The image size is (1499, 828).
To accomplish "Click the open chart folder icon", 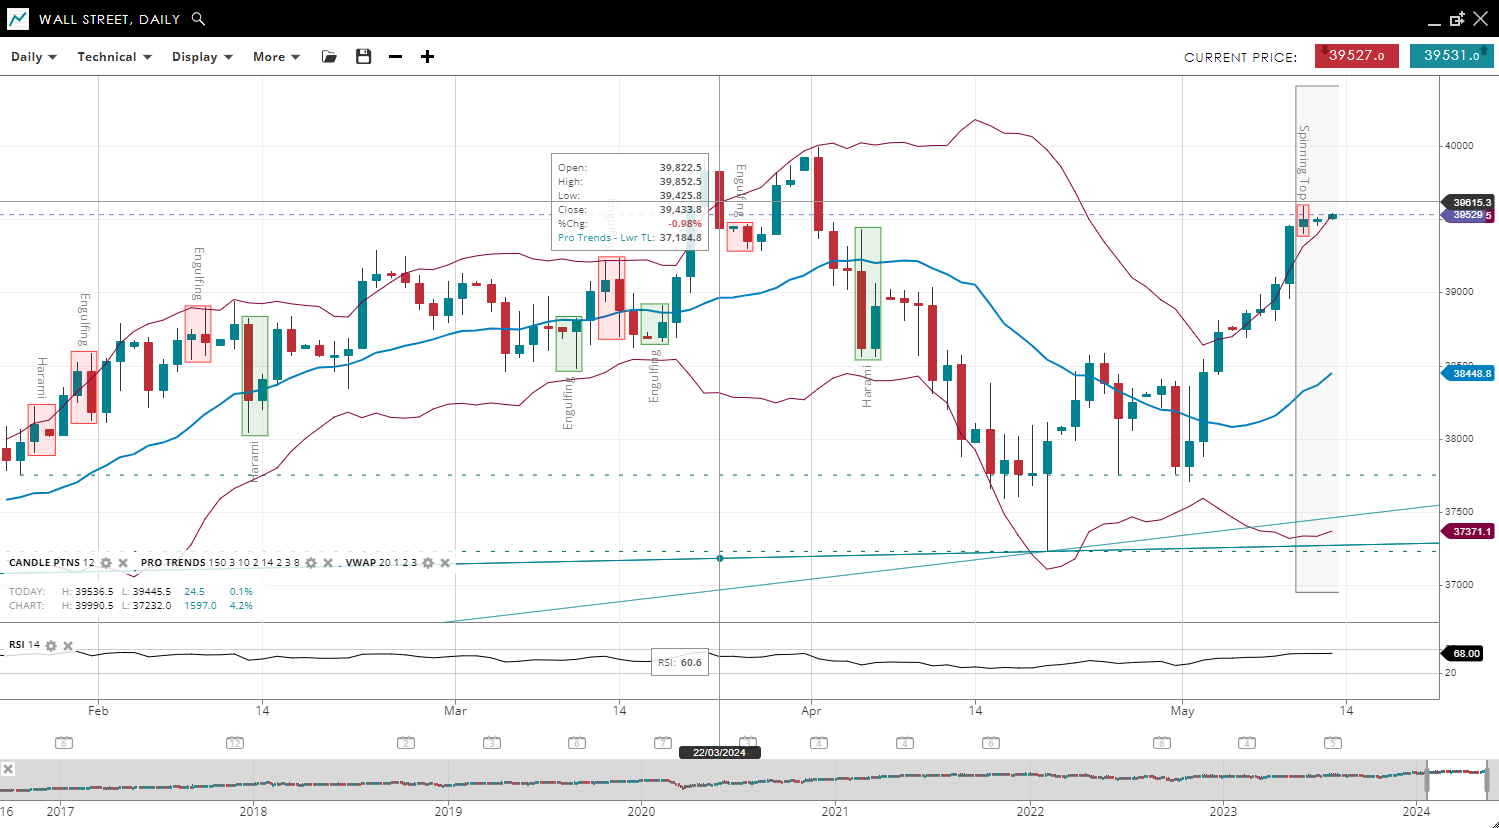I will pyautogui.click(x=329, y=57).
